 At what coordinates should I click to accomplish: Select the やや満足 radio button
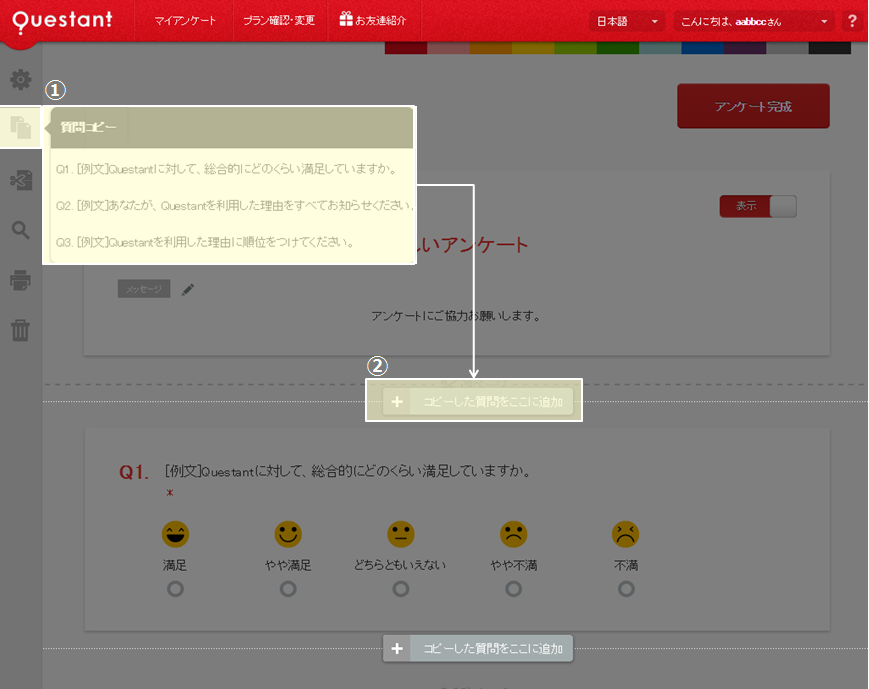(288, 589)
